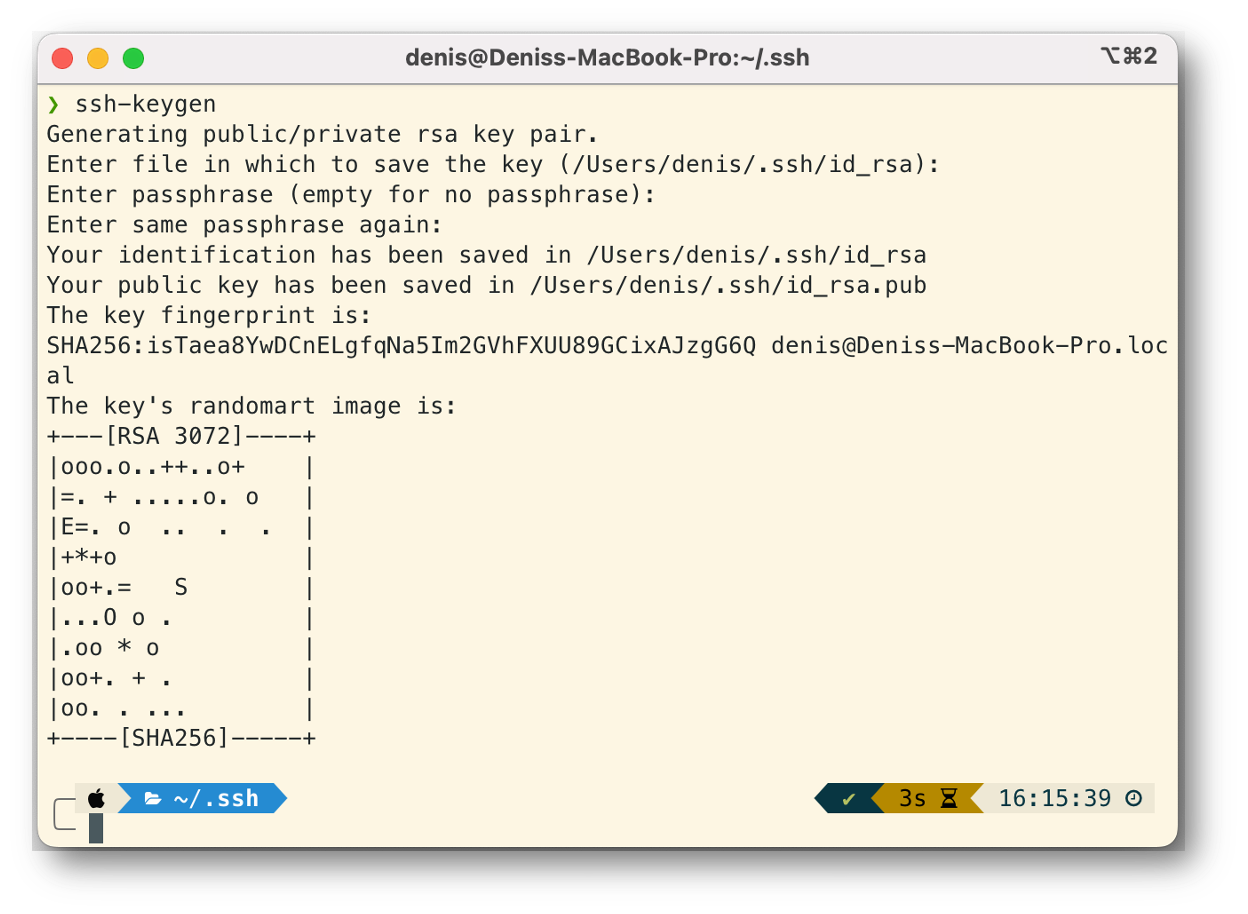Click the blinking cursor block
The height and width of the screenshot is (914, 1248).
click(96, 828)
